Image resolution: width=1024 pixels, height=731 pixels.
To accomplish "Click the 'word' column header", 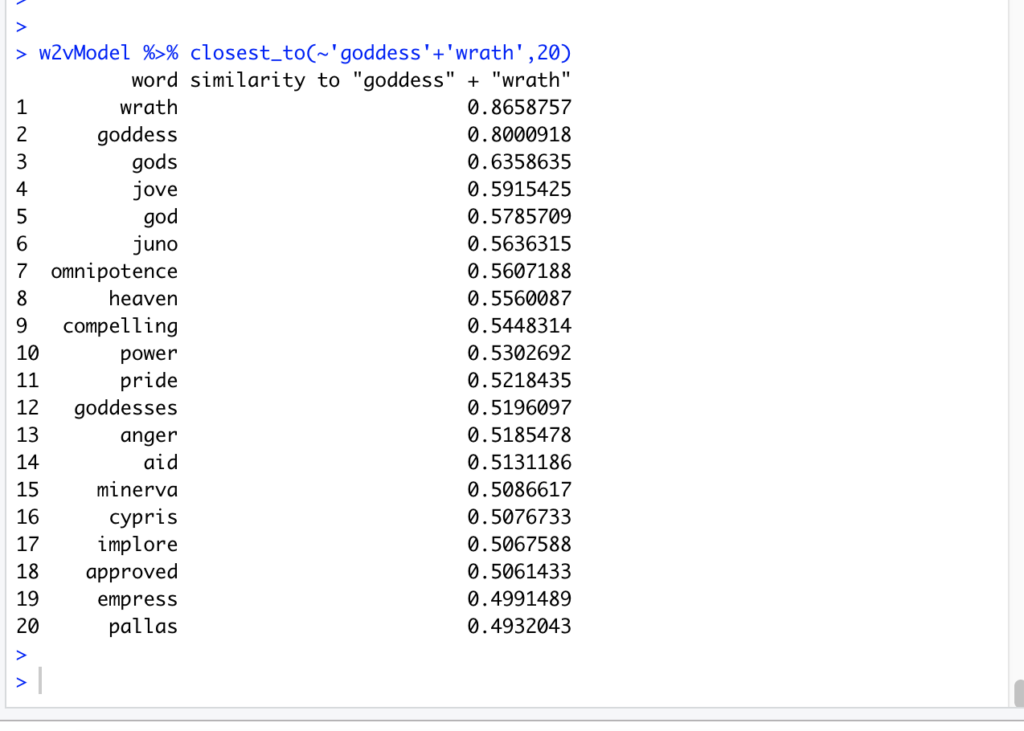I will click(x=154, y=80).
